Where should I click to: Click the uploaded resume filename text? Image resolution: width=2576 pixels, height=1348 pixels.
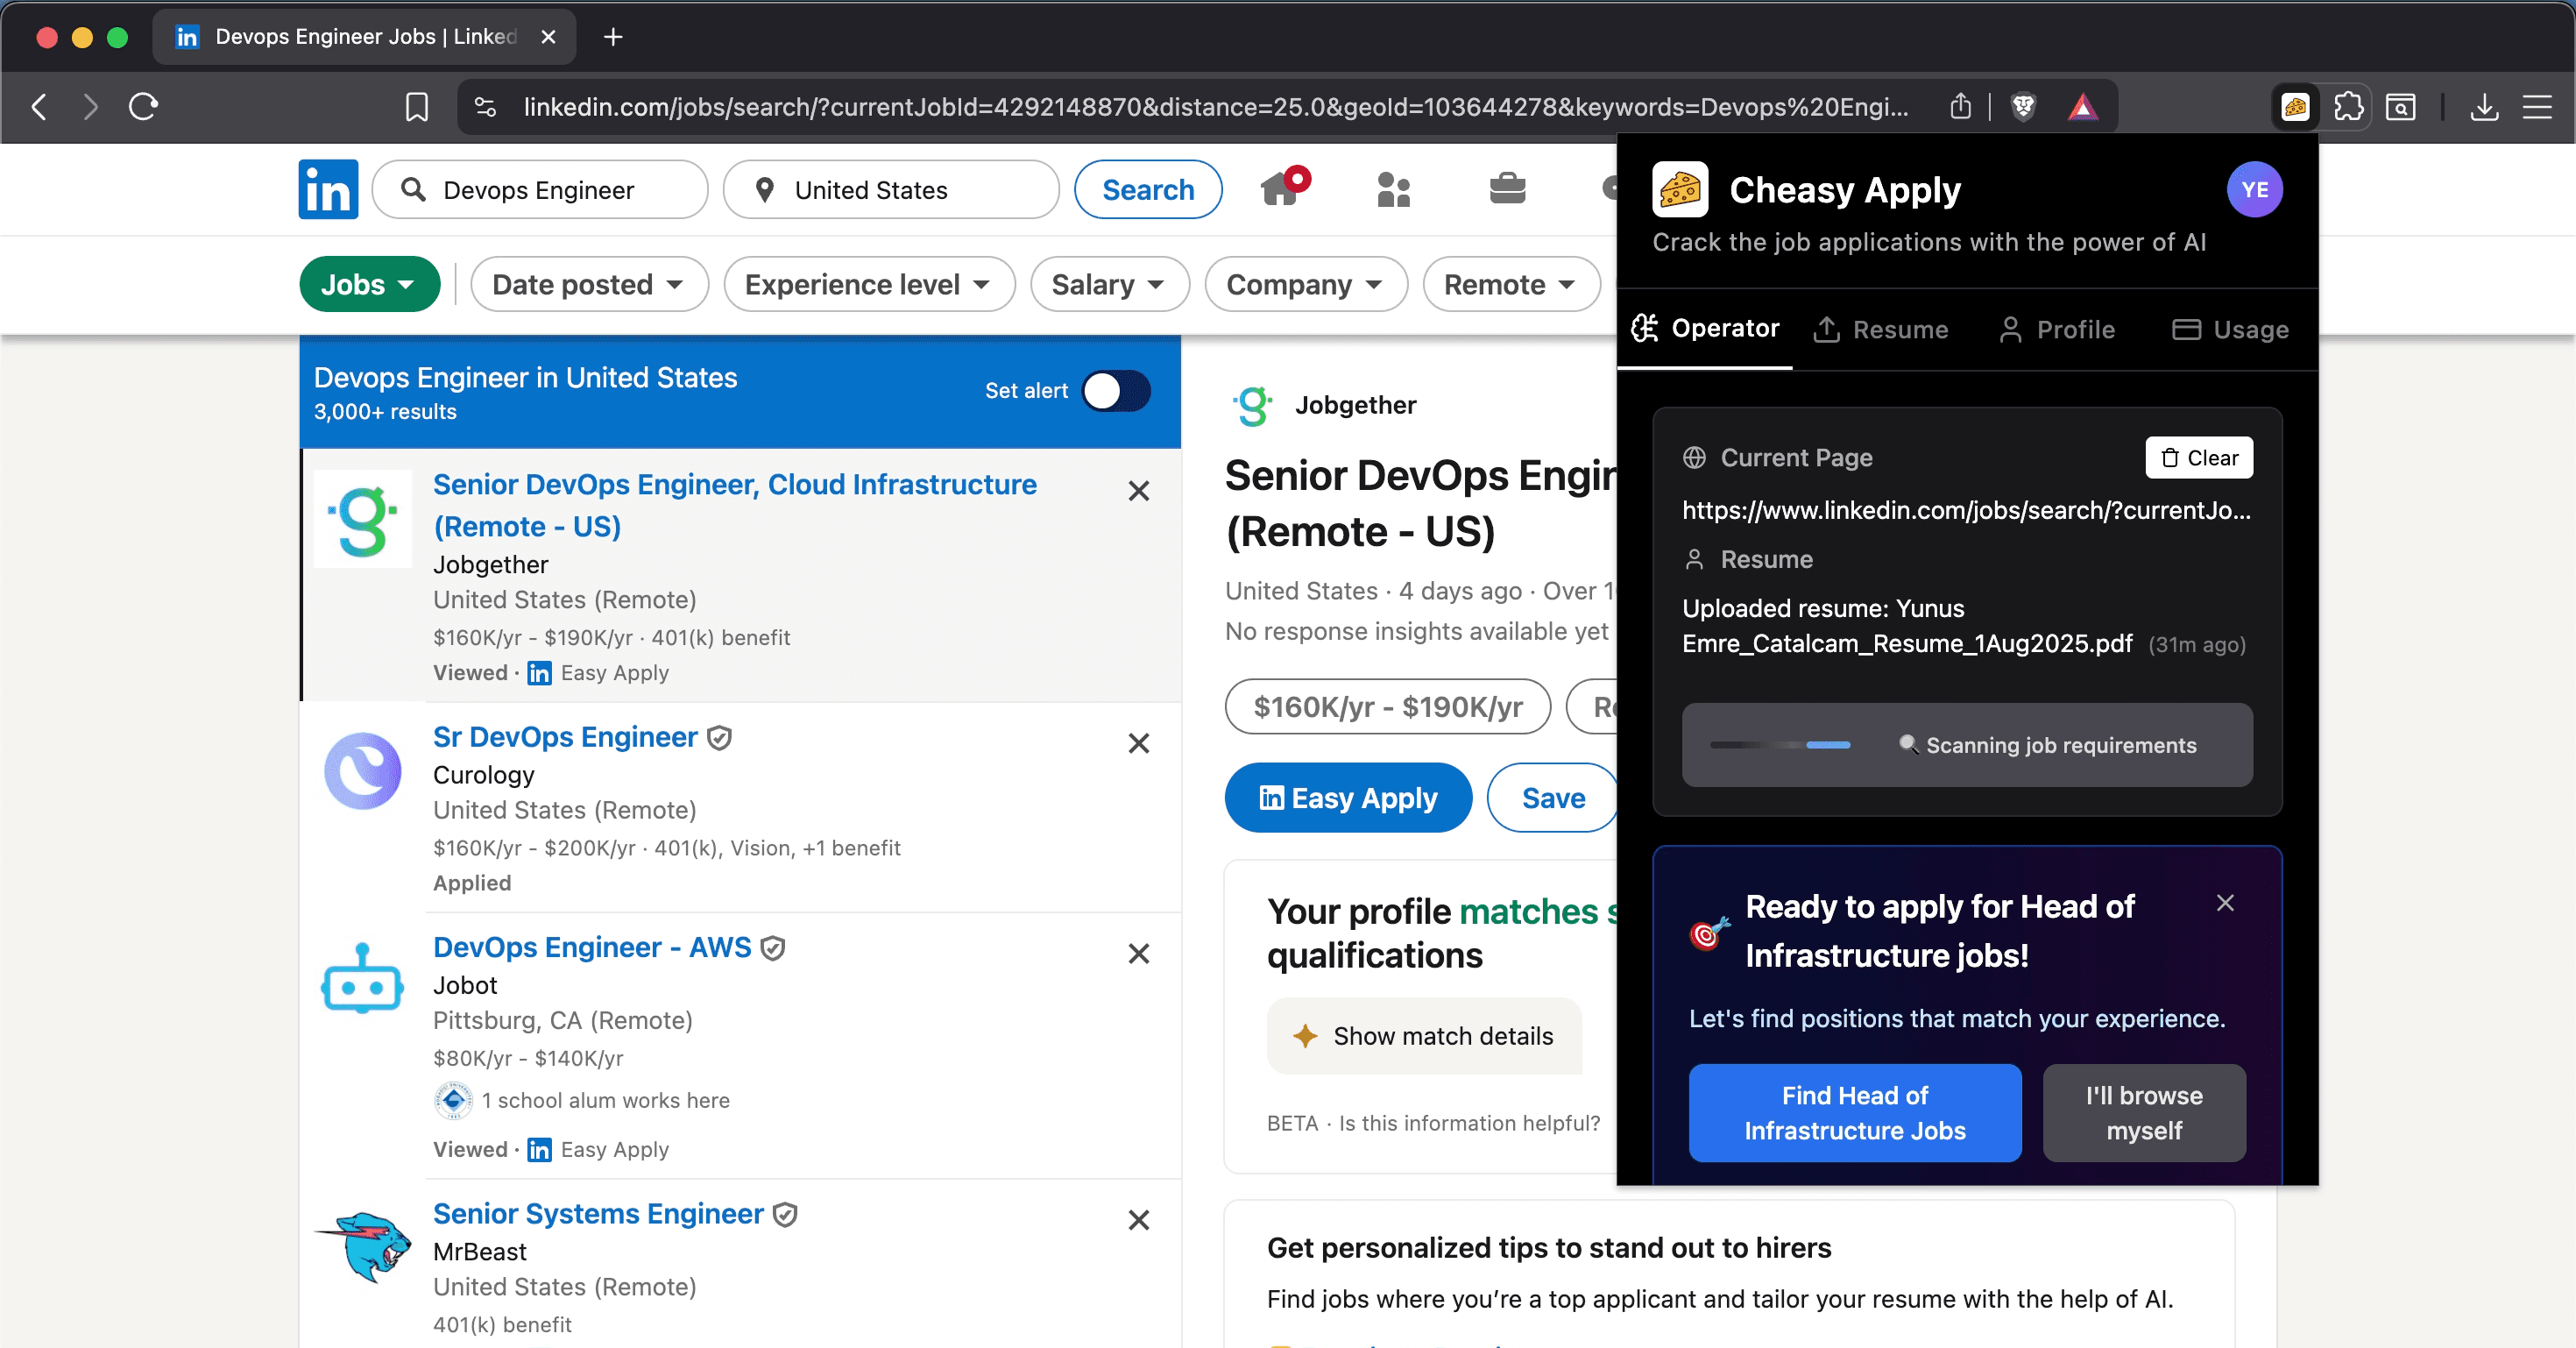[1907, 626]
